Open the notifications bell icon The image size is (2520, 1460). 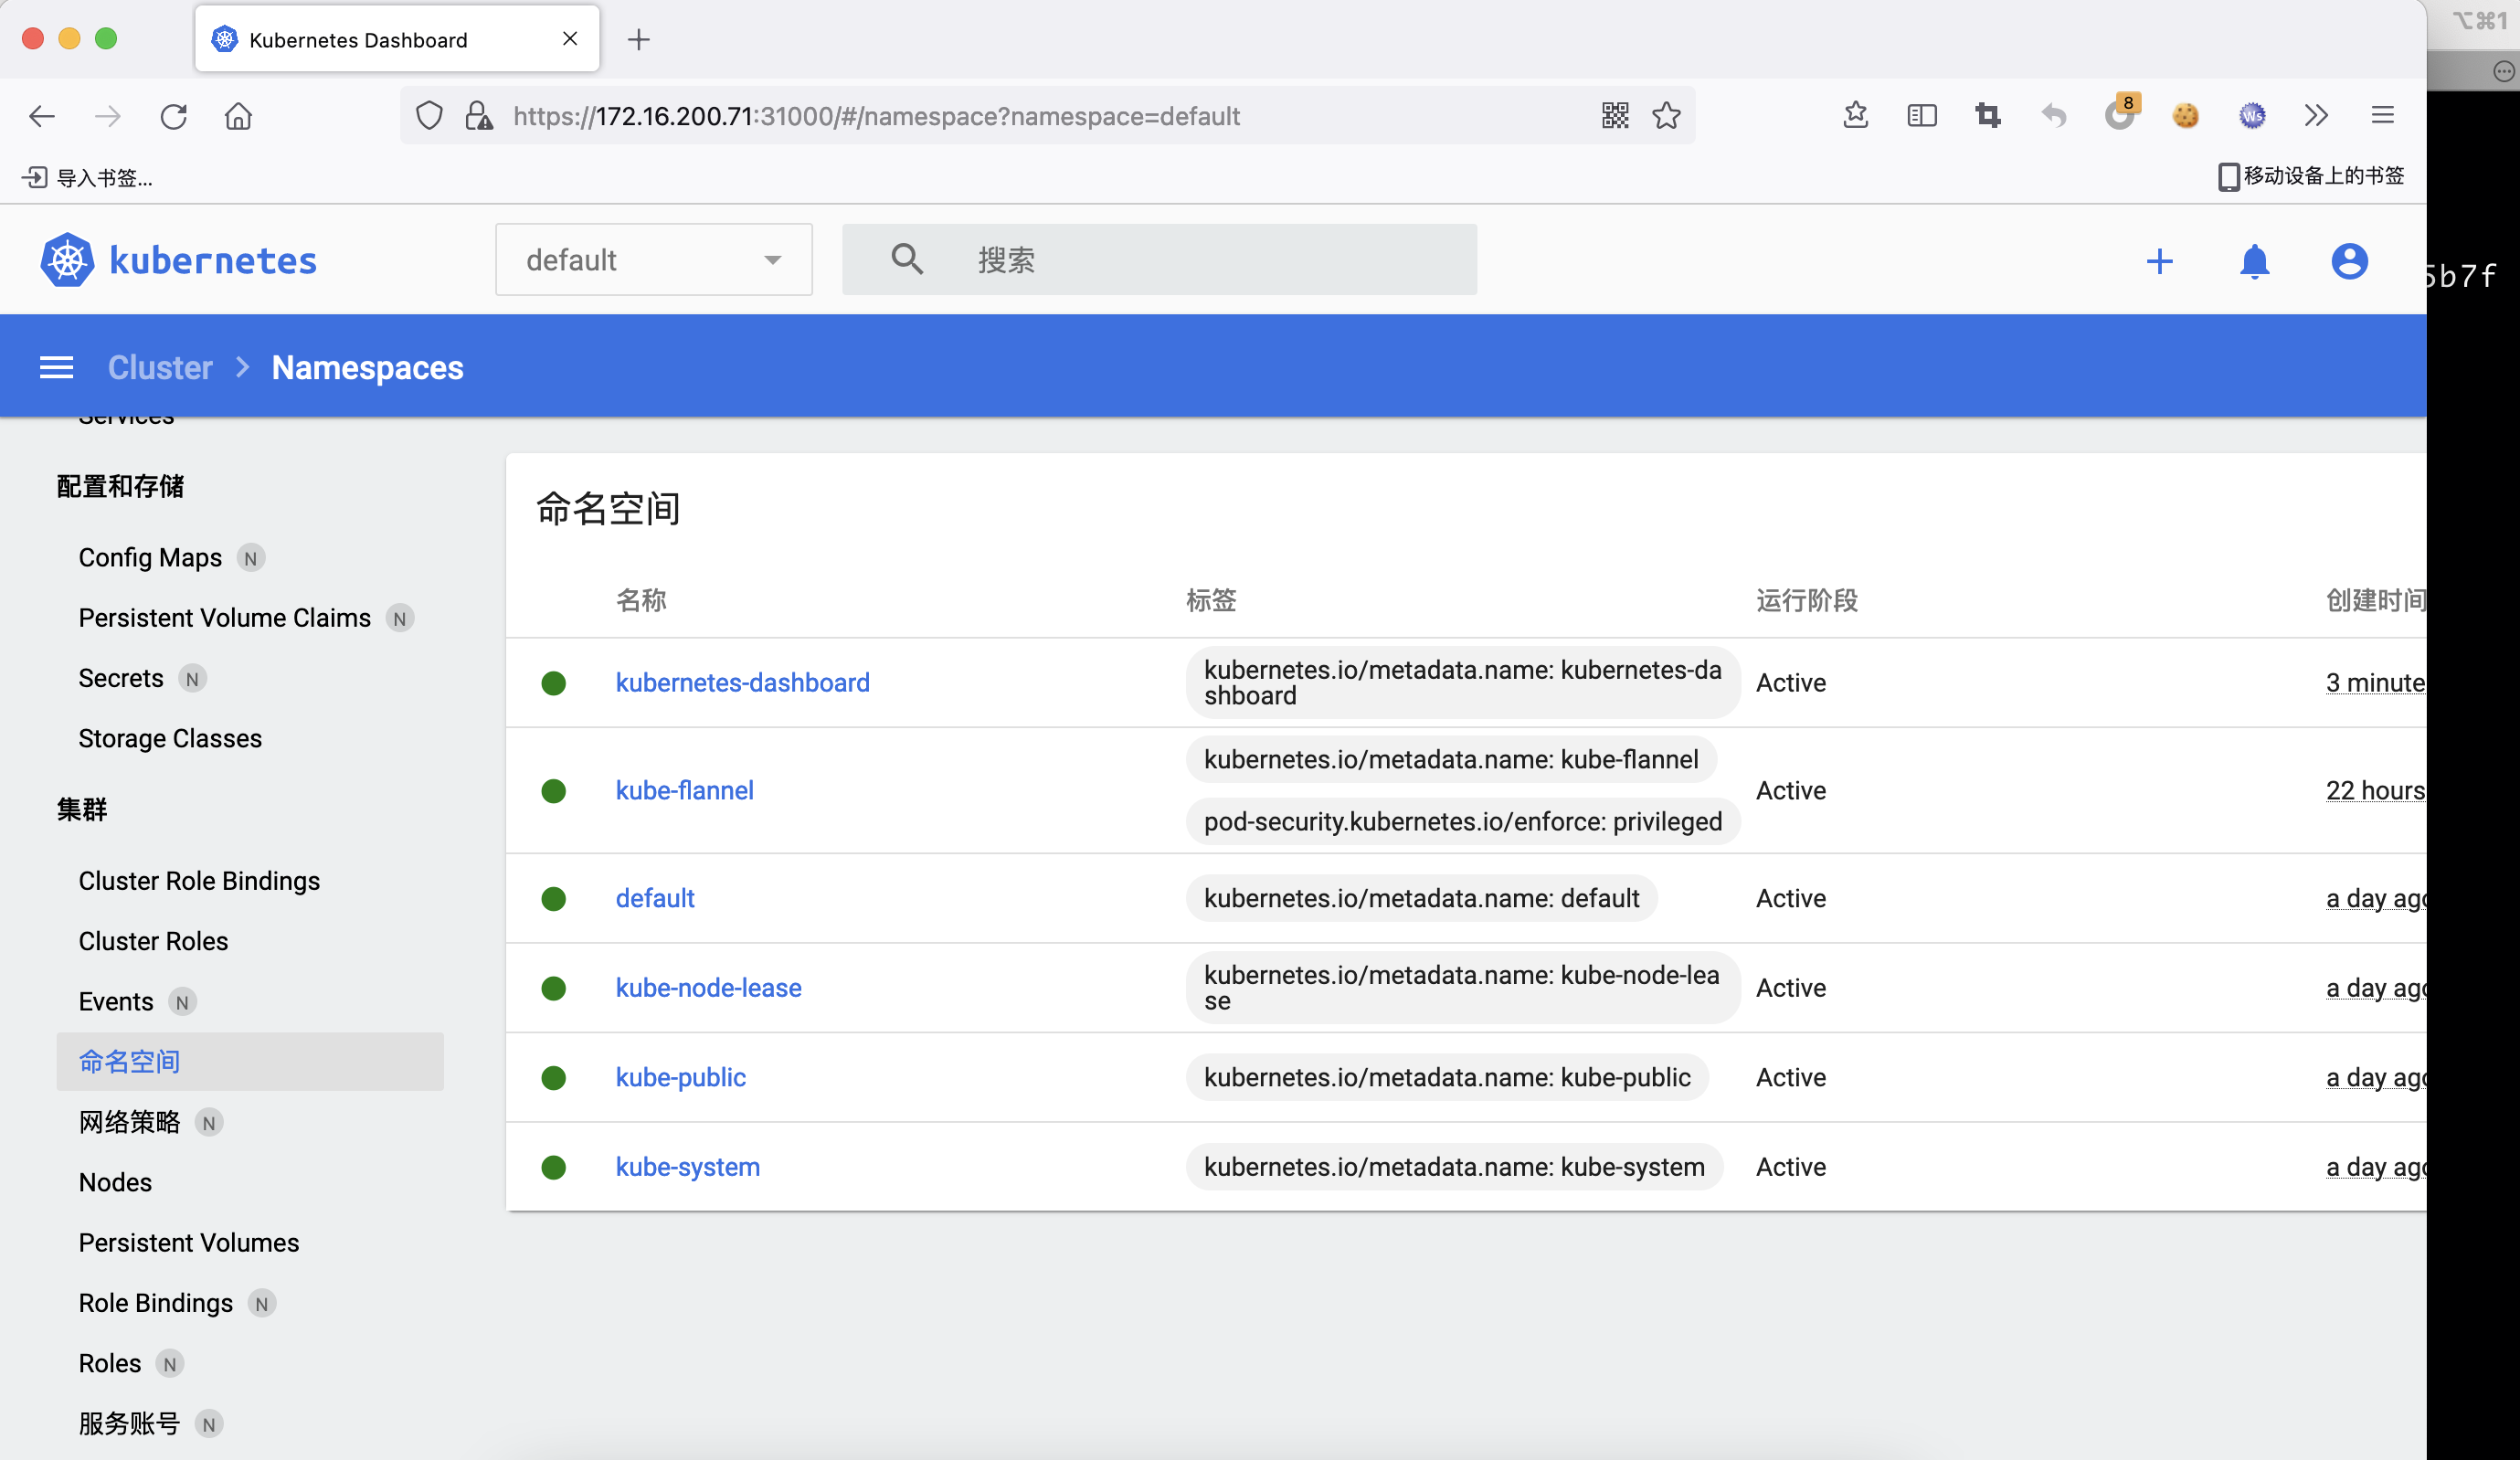(x=2254, y=261)
